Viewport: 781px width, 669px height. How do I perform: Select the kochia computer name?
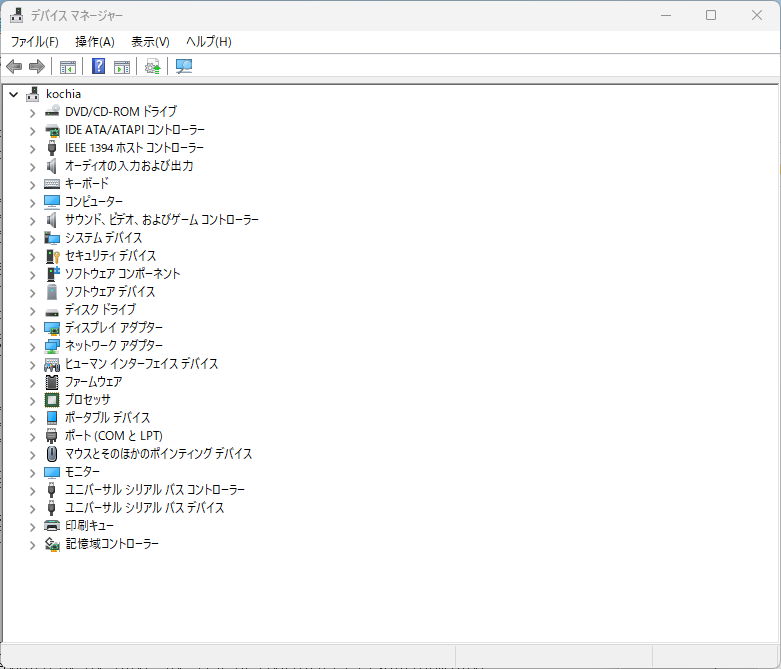point(63,94)
